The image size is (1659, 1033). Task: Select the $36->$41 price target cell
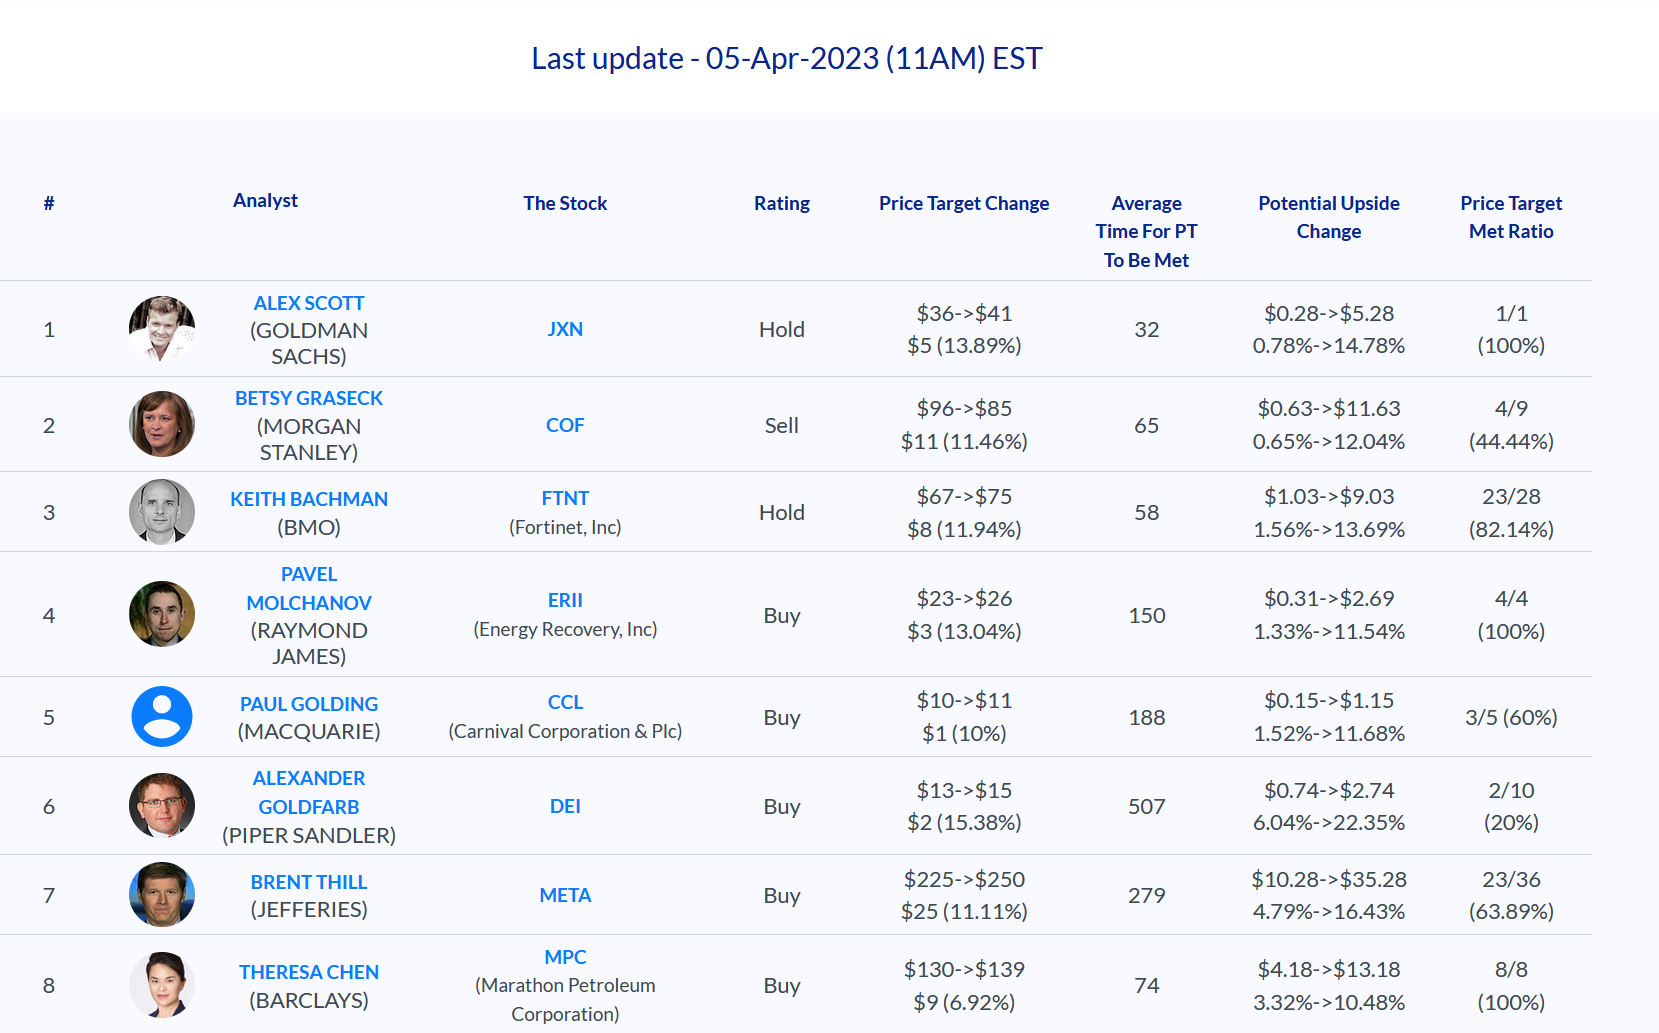point(964,313)
